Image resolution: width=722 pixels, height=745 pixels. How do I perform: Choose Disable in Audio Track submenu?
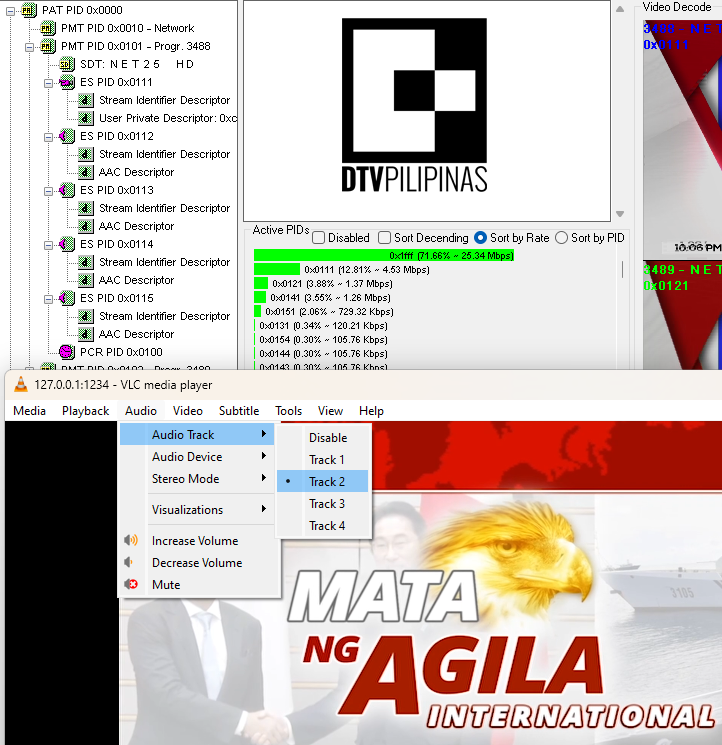(323, 437)
